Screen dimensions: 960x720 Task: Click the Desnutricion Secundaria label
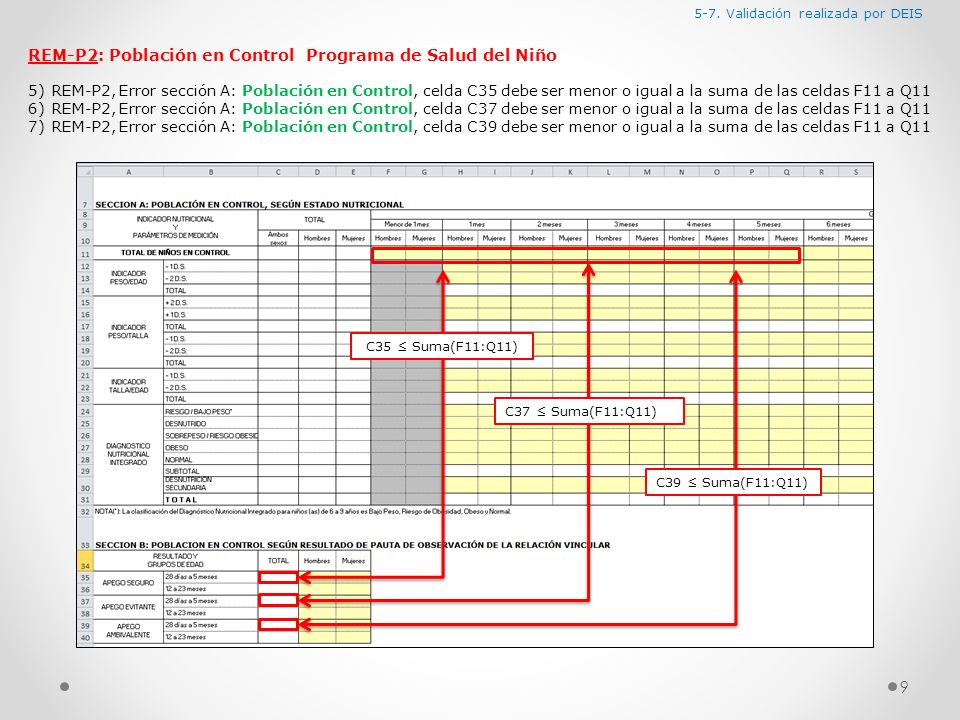pyautogui.click(x=188, y=484)
